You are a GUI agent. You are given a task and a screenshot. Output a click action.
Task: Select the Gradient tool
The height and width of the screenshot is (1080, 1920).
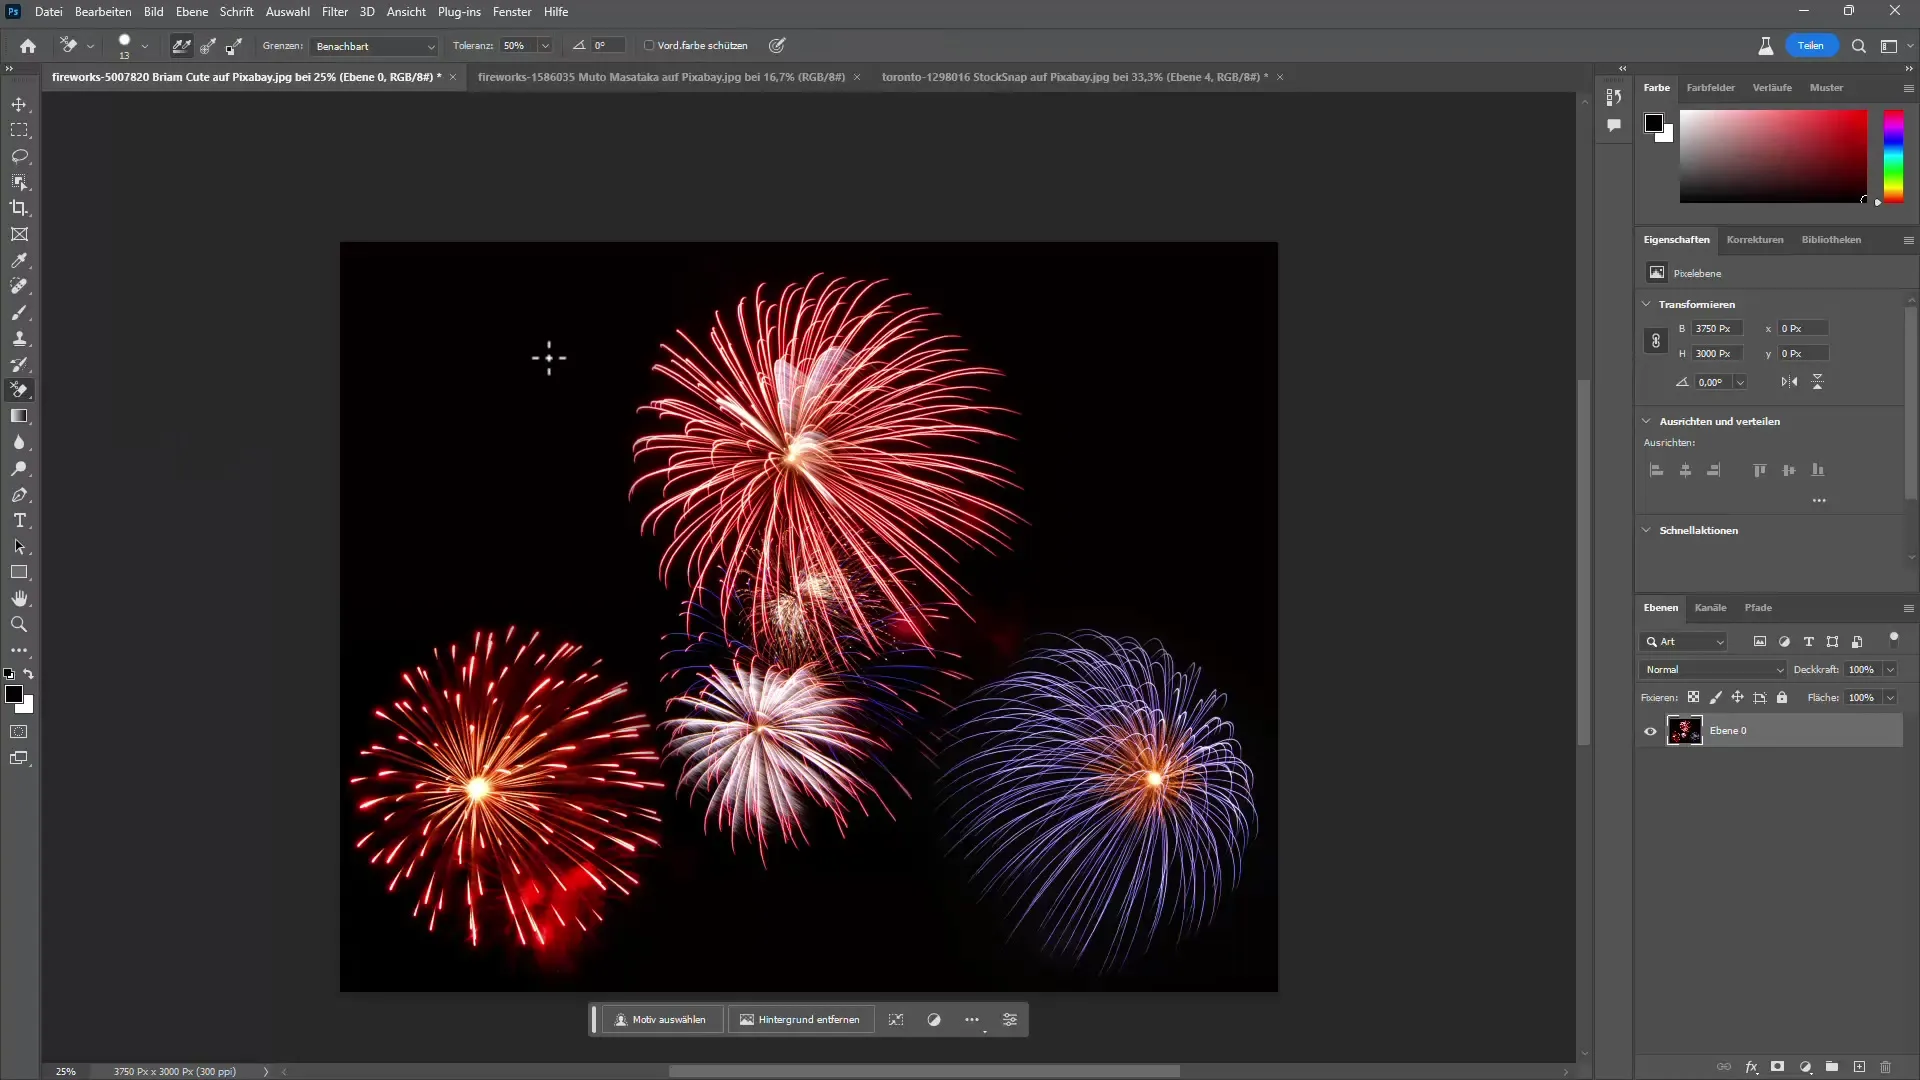tap(19, 416)
